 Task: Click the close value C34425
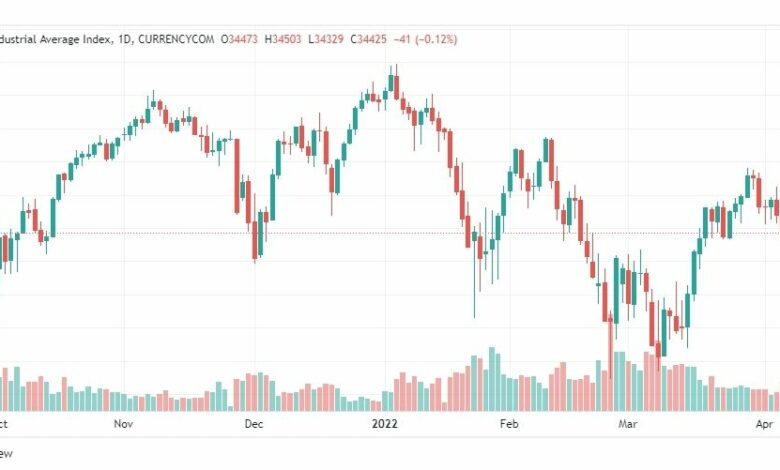pyautogui.click(x=369, y=39)
